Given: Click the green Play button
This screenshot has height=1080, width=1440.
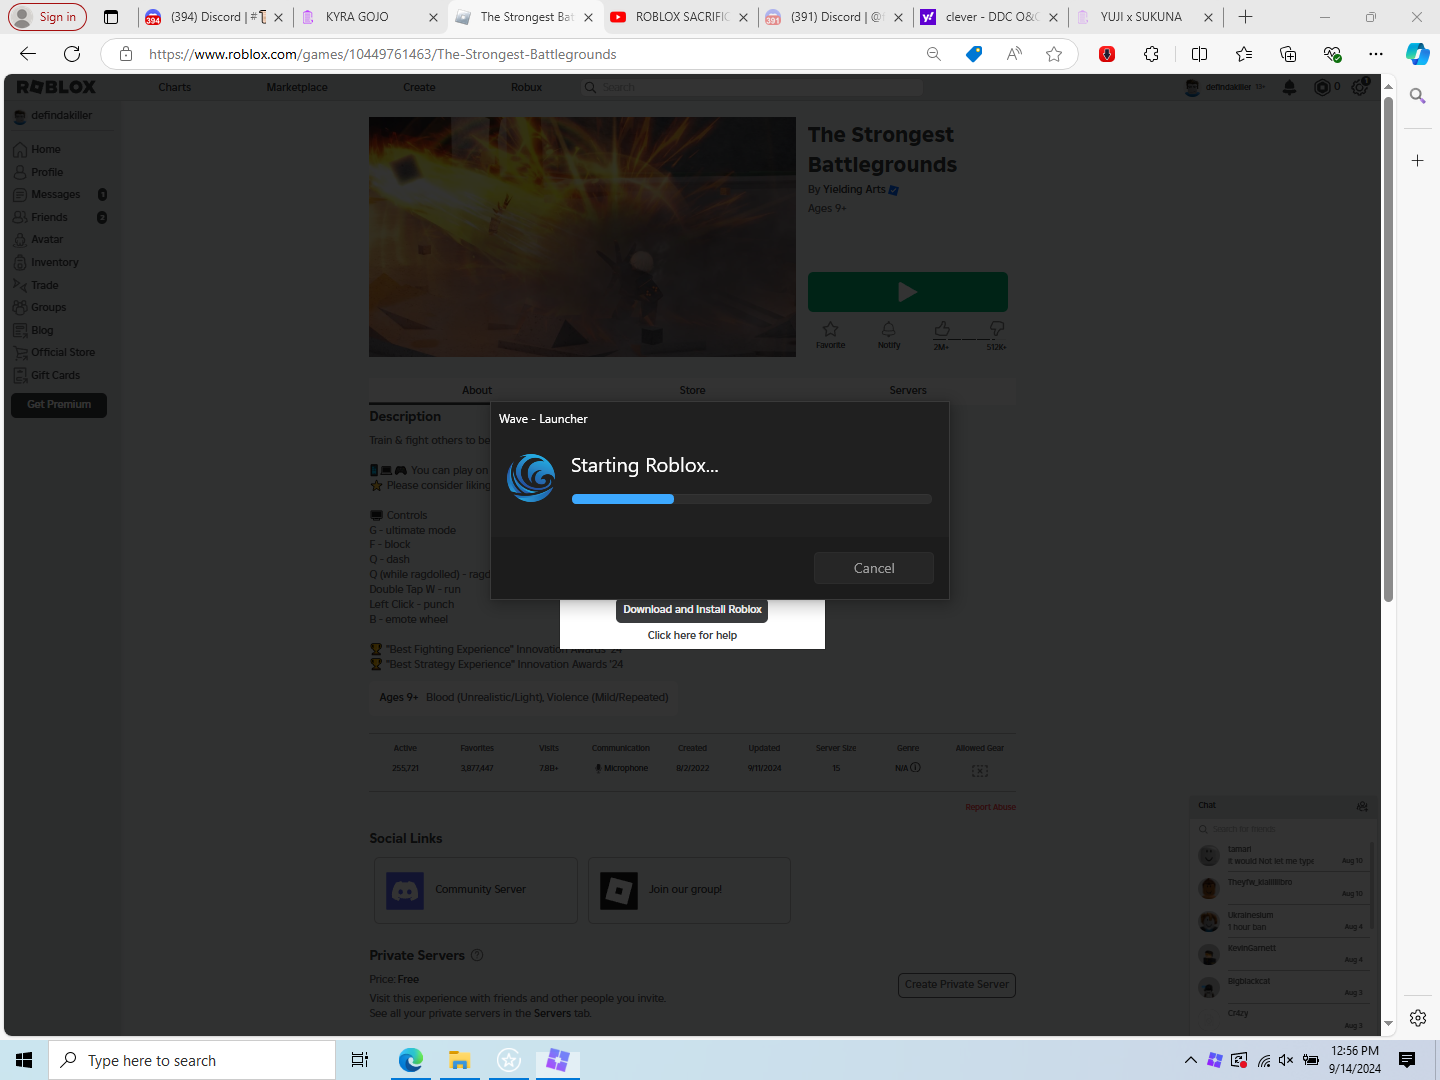Looking at the screenshot, I should click(x=907, y=292).
